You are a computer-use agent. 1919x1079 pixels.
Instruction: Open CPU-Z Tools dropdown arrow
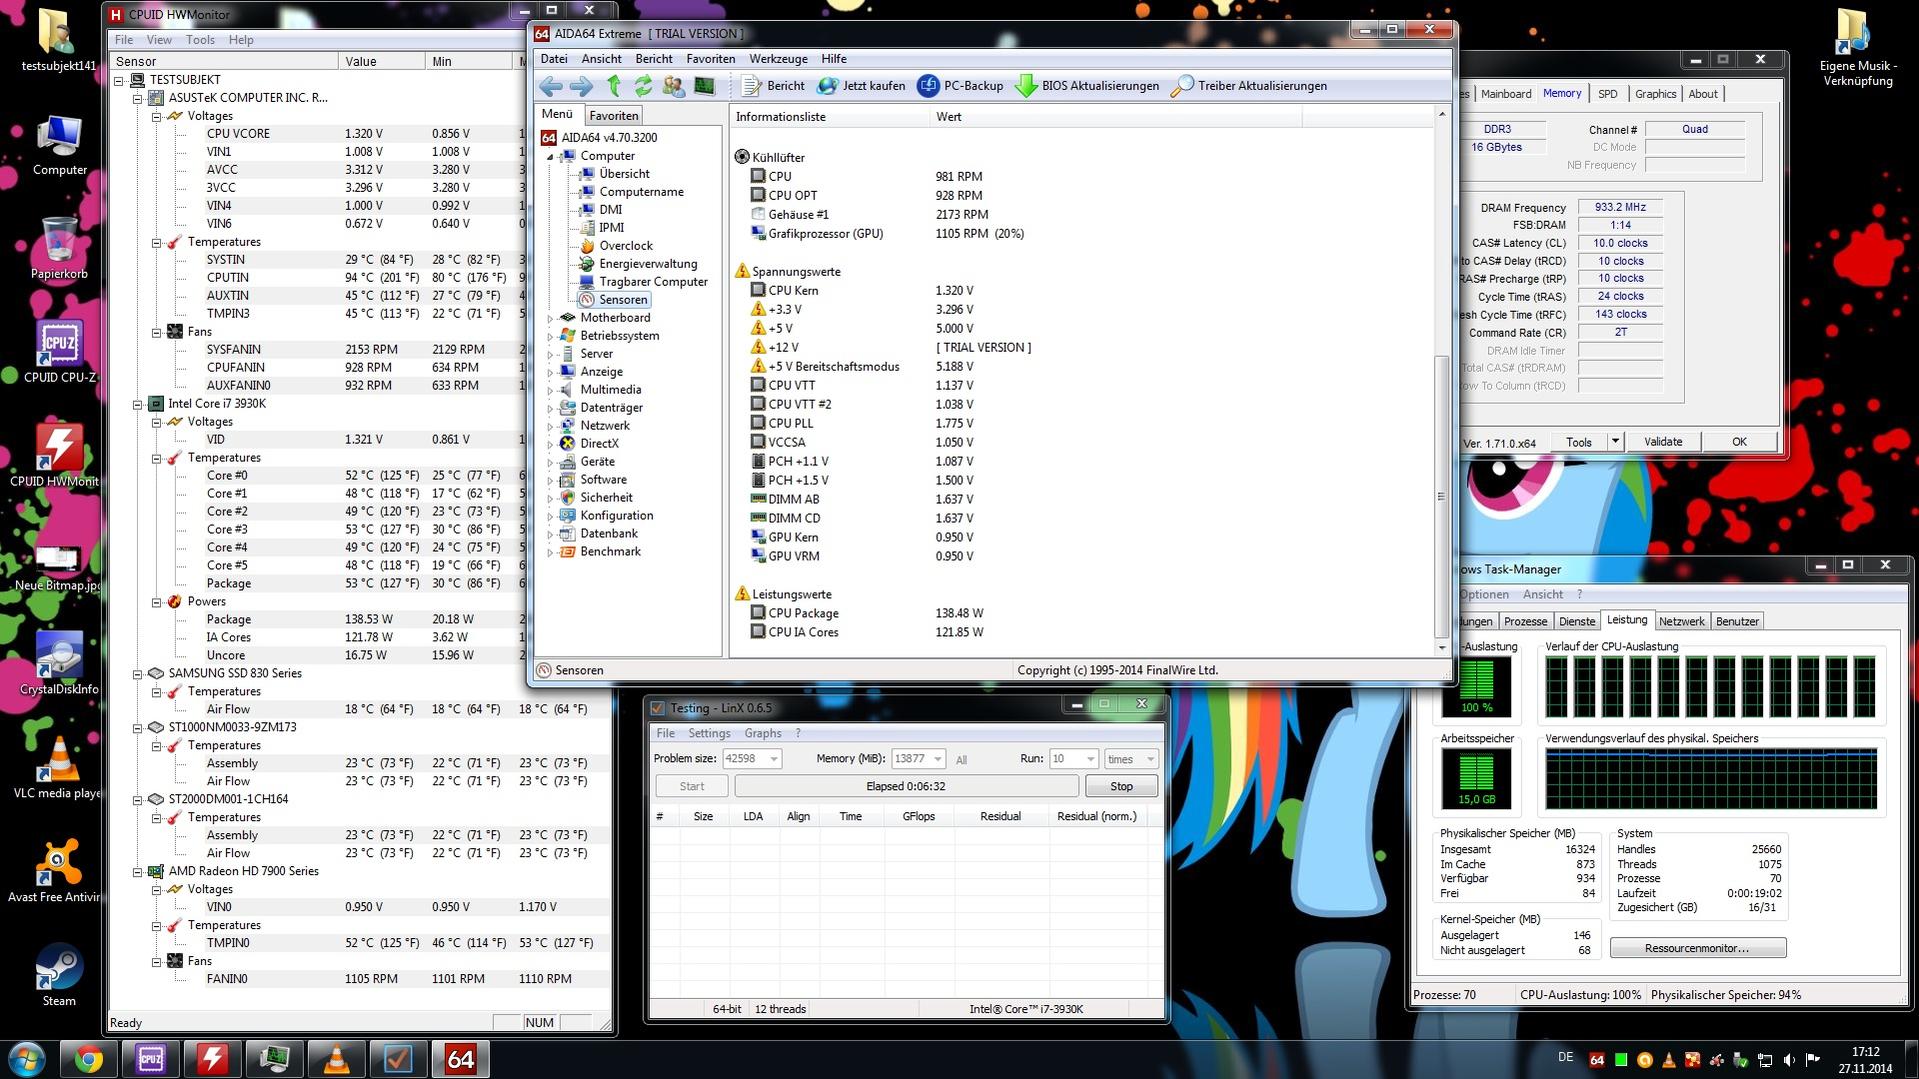(x=1615, y=442)
